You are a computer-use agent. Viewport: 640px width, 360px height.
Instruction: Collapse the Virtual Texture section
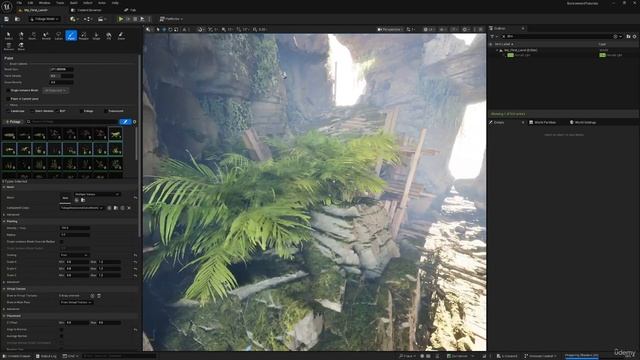(x=4, y=289)
